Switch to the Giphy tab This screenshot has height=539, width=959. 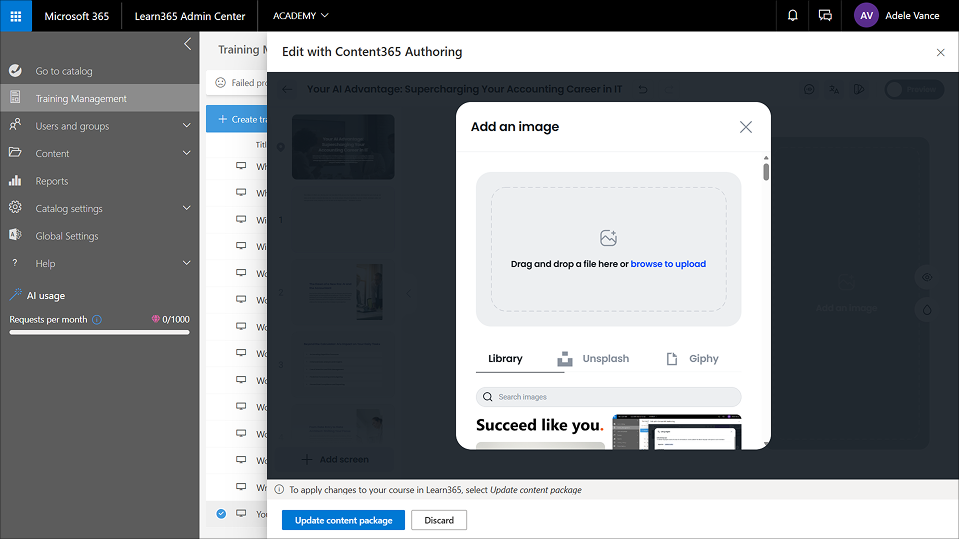pyautogui.click(x=692, y=359)
